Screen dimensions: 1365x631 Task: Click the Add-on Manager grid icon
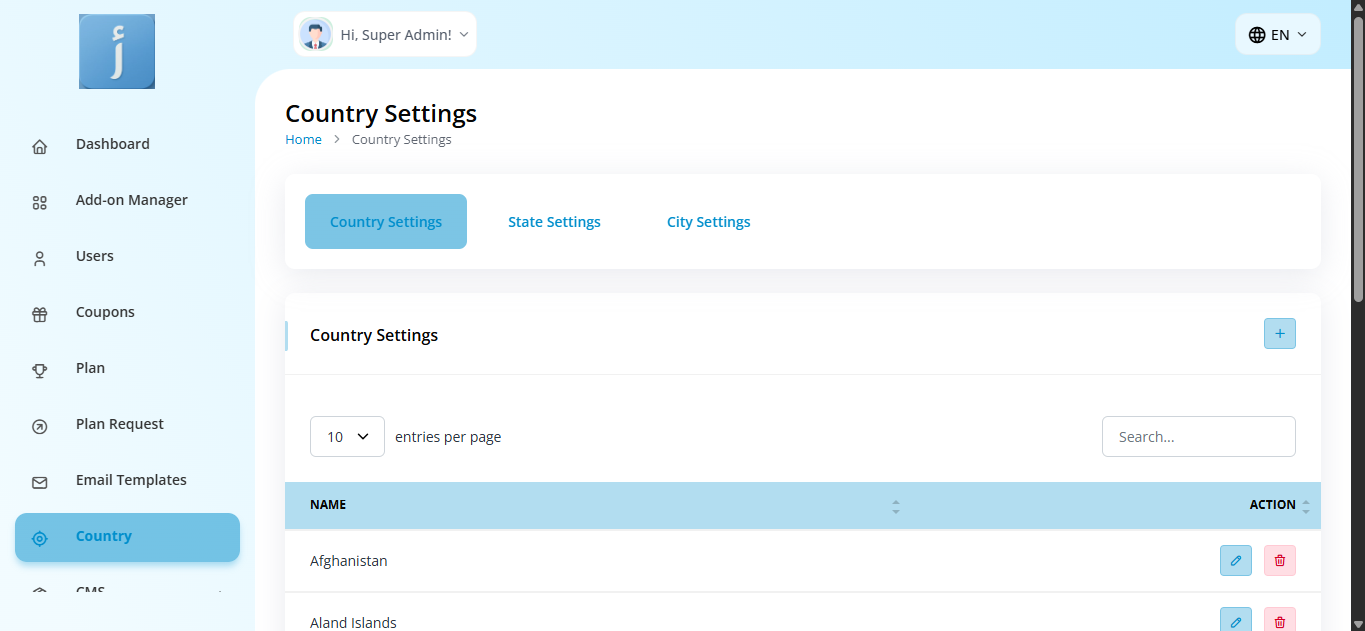coord(40,202)
